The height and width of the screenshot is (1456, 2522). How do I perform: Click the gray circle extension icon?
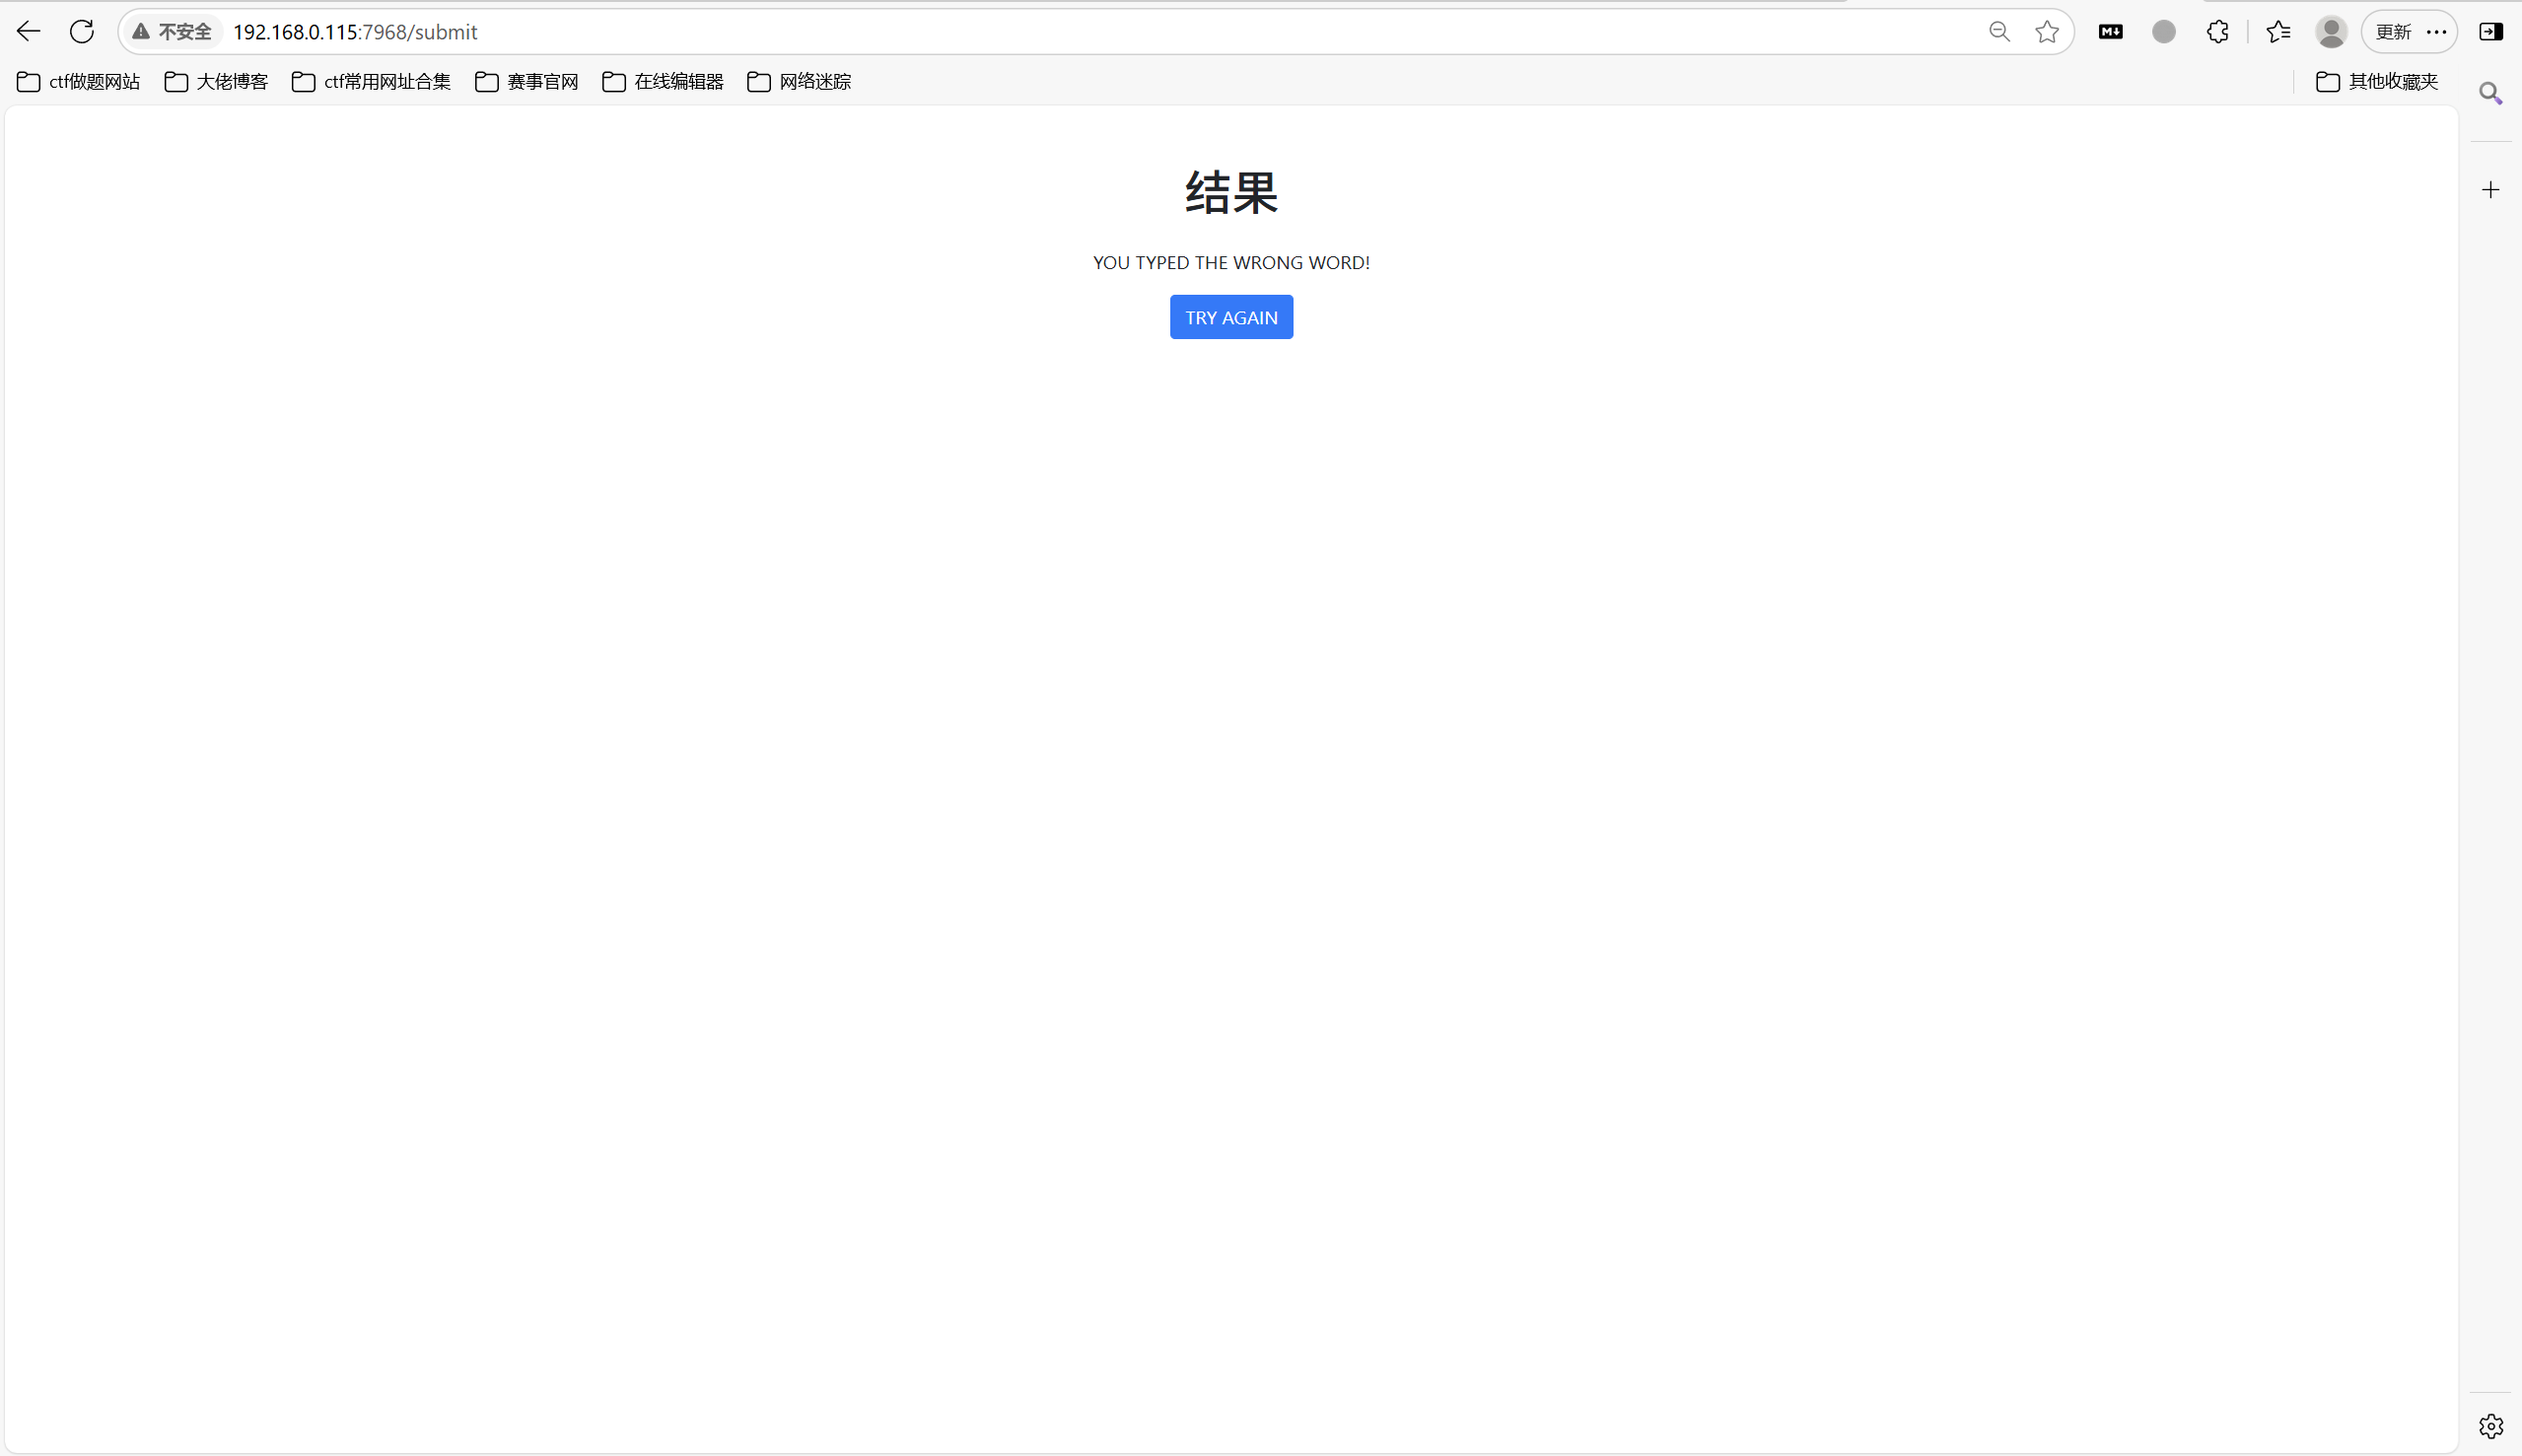pyautogui.click(x=2164, y=32)
